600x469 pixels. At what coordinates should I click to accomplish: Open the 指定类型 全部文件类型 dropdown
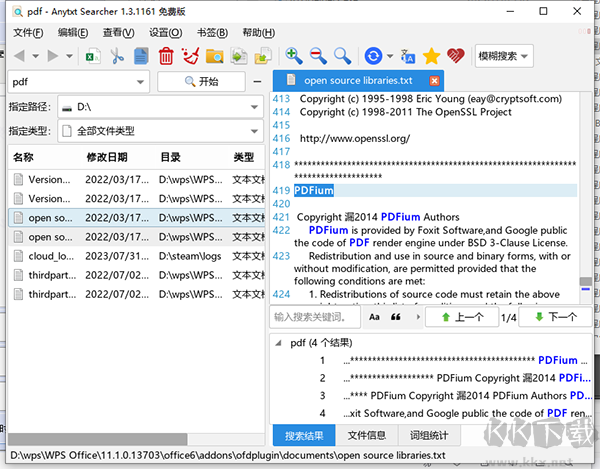(160, 131)
